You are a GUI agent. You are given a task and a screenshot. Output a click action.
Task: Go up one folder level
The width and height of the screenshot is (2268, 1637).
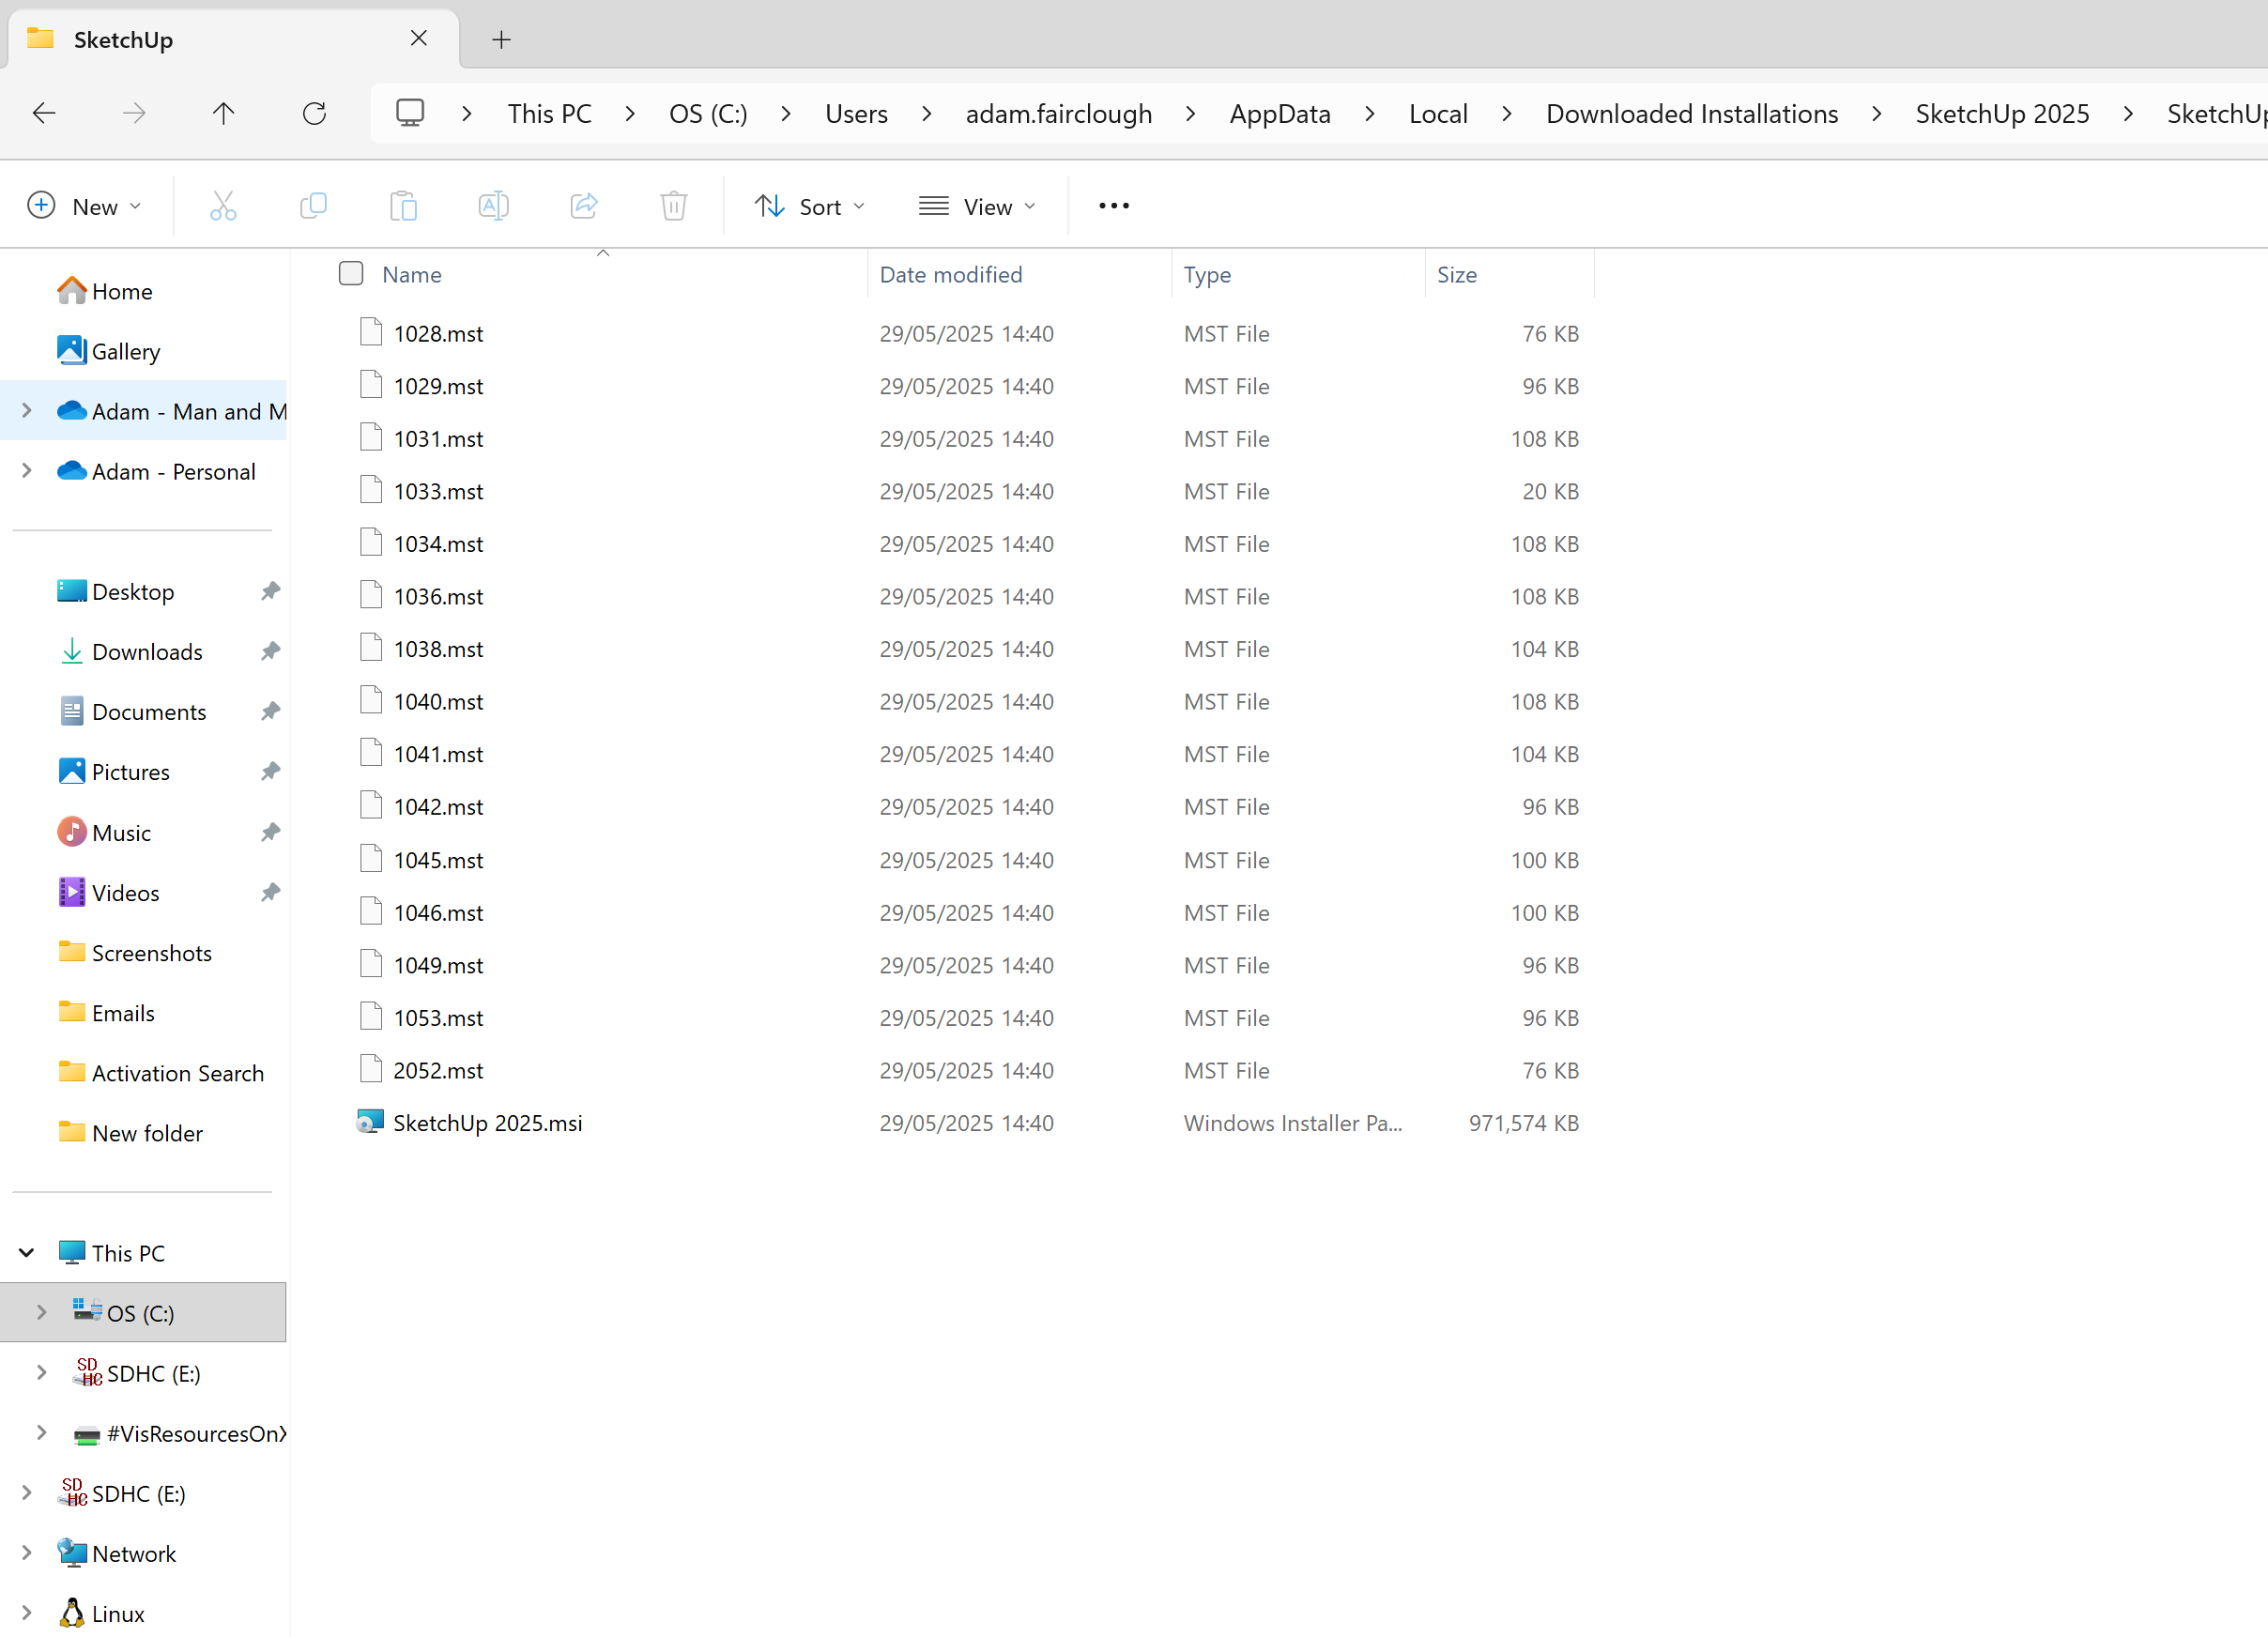(x=223, y=114)
